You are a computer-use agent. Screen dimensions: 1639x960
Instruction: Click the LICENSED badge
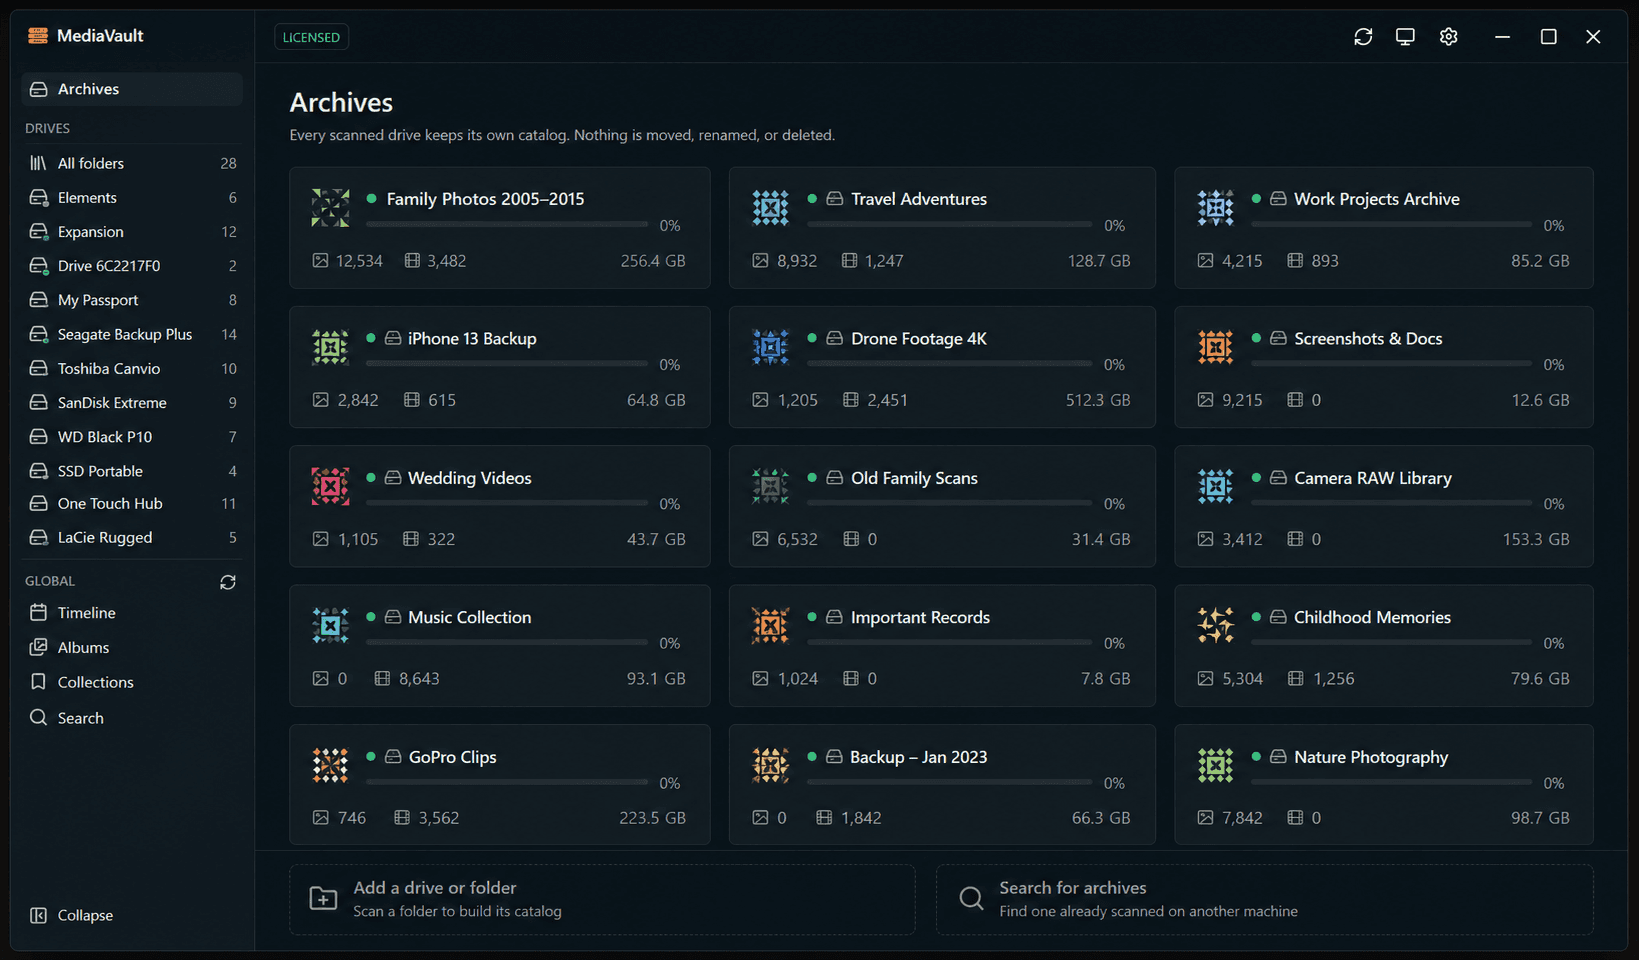pos(311,37)
